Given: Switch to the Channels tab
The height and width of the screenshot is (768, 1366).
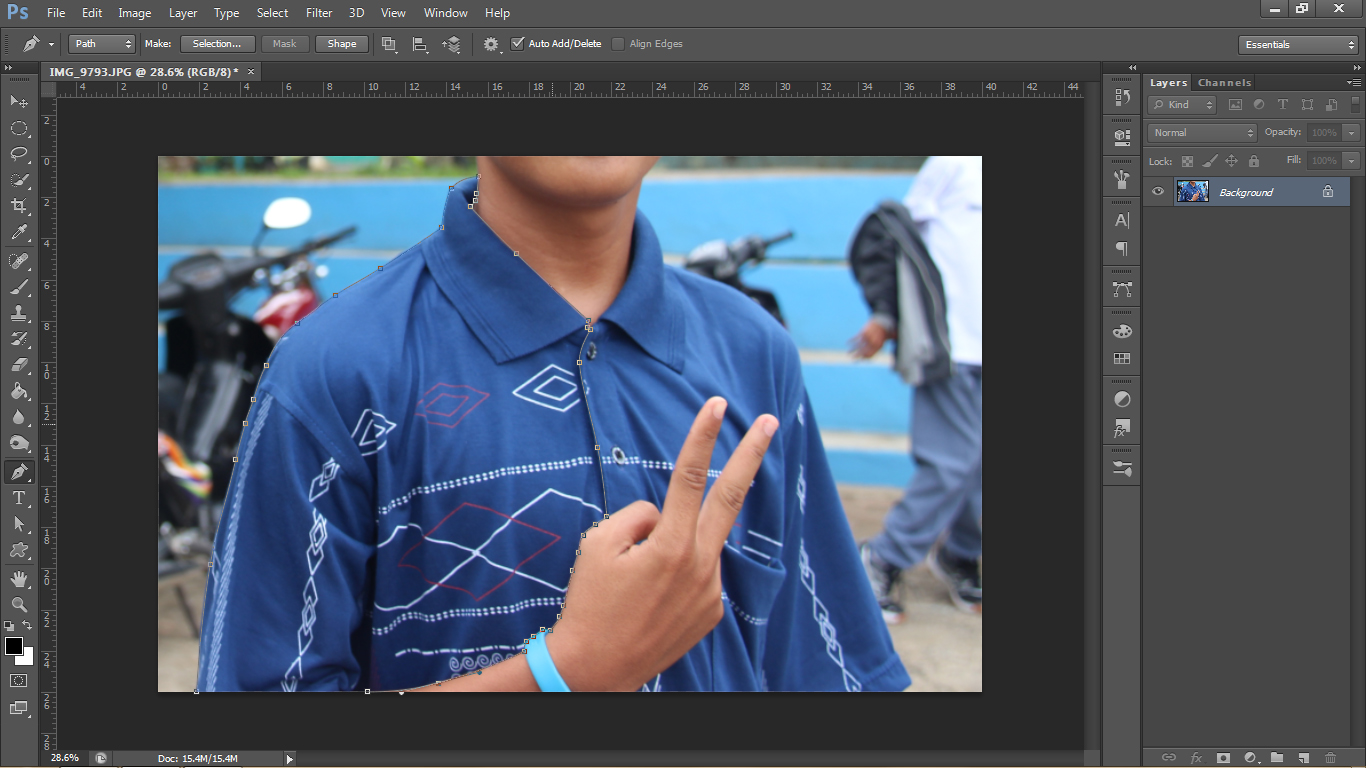Looking at the screenshot, I should 1224,82.
